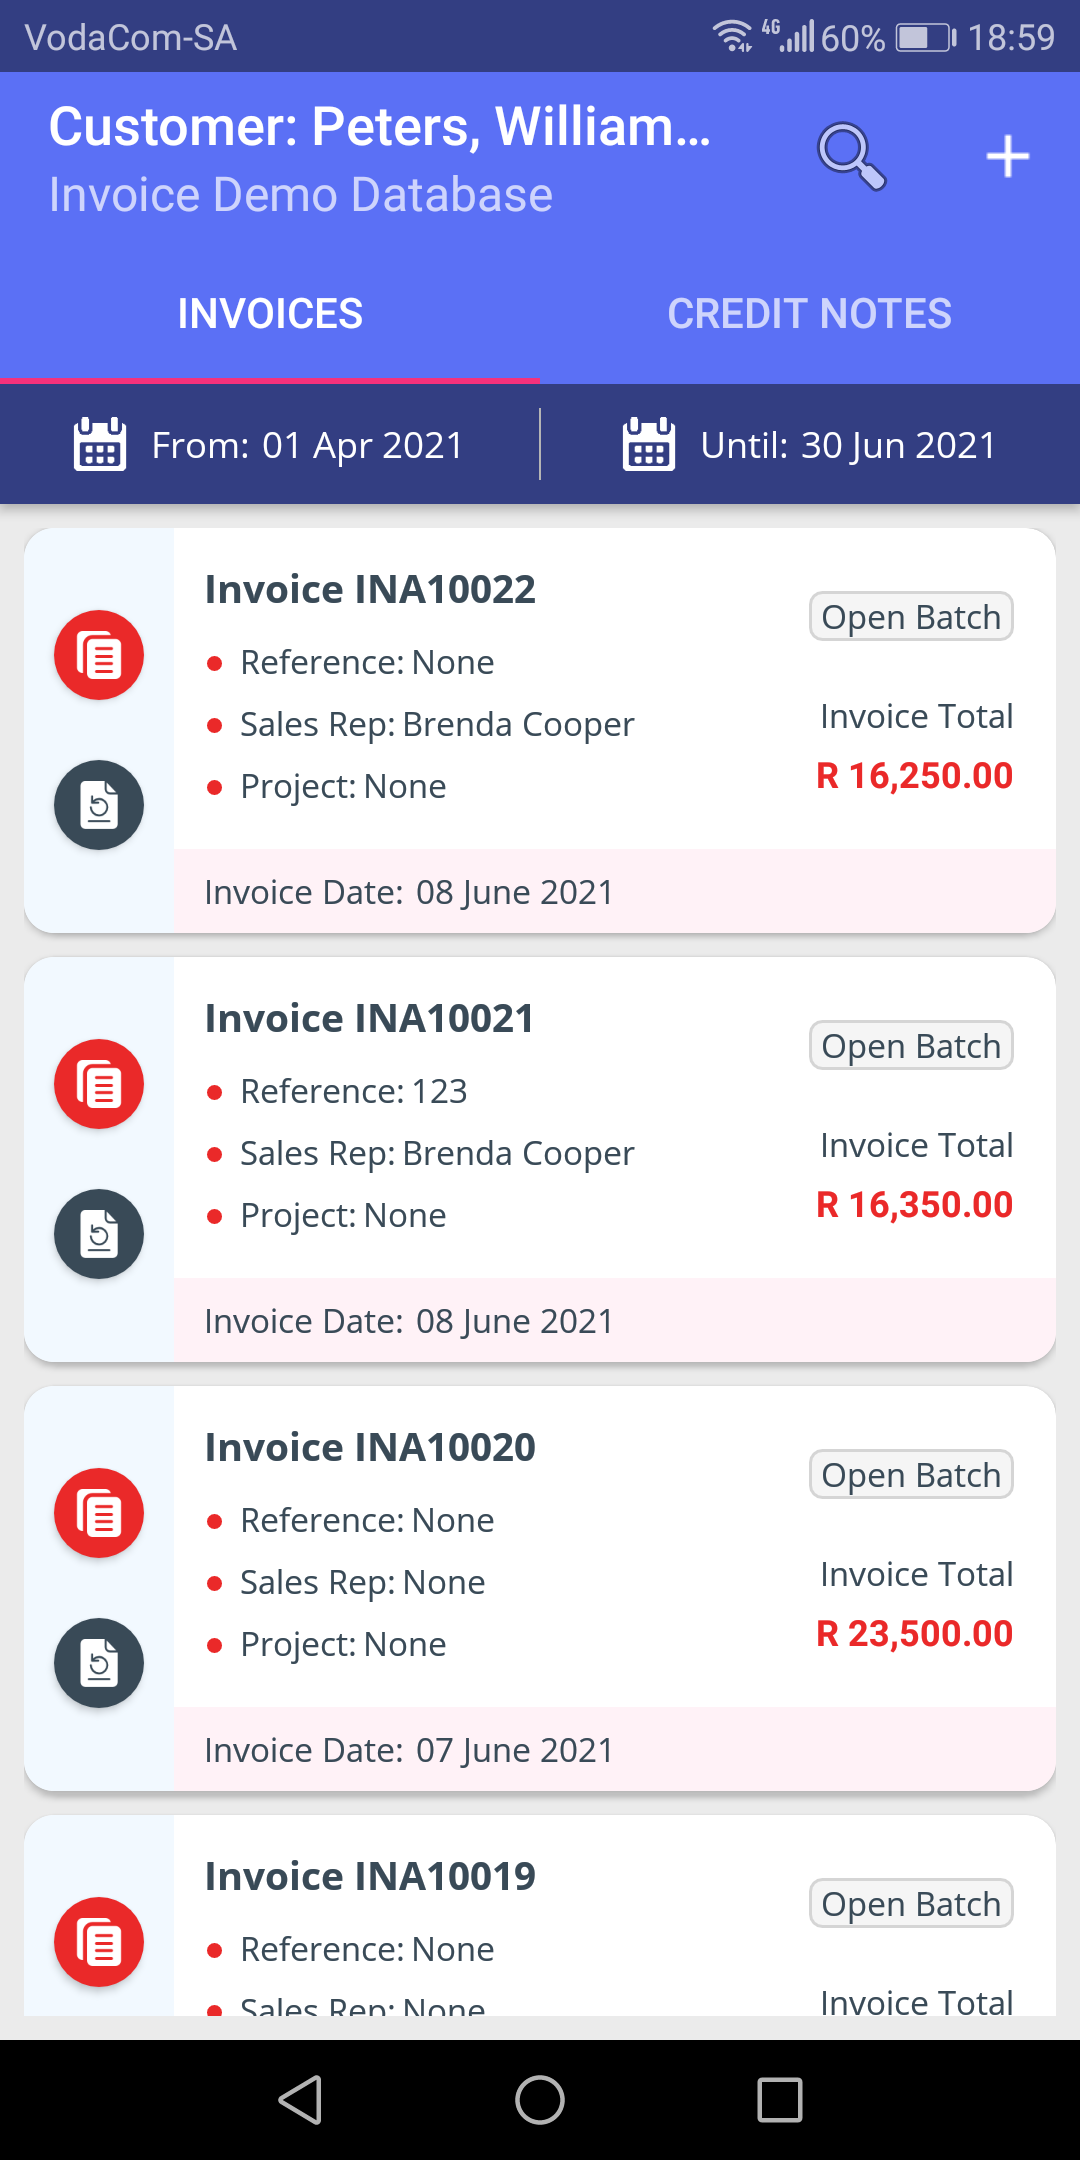This screenshot has height=2160, width=1080.
Task: Tap Open Batch badge on INA10020
Action: (x=911, y=1475)
